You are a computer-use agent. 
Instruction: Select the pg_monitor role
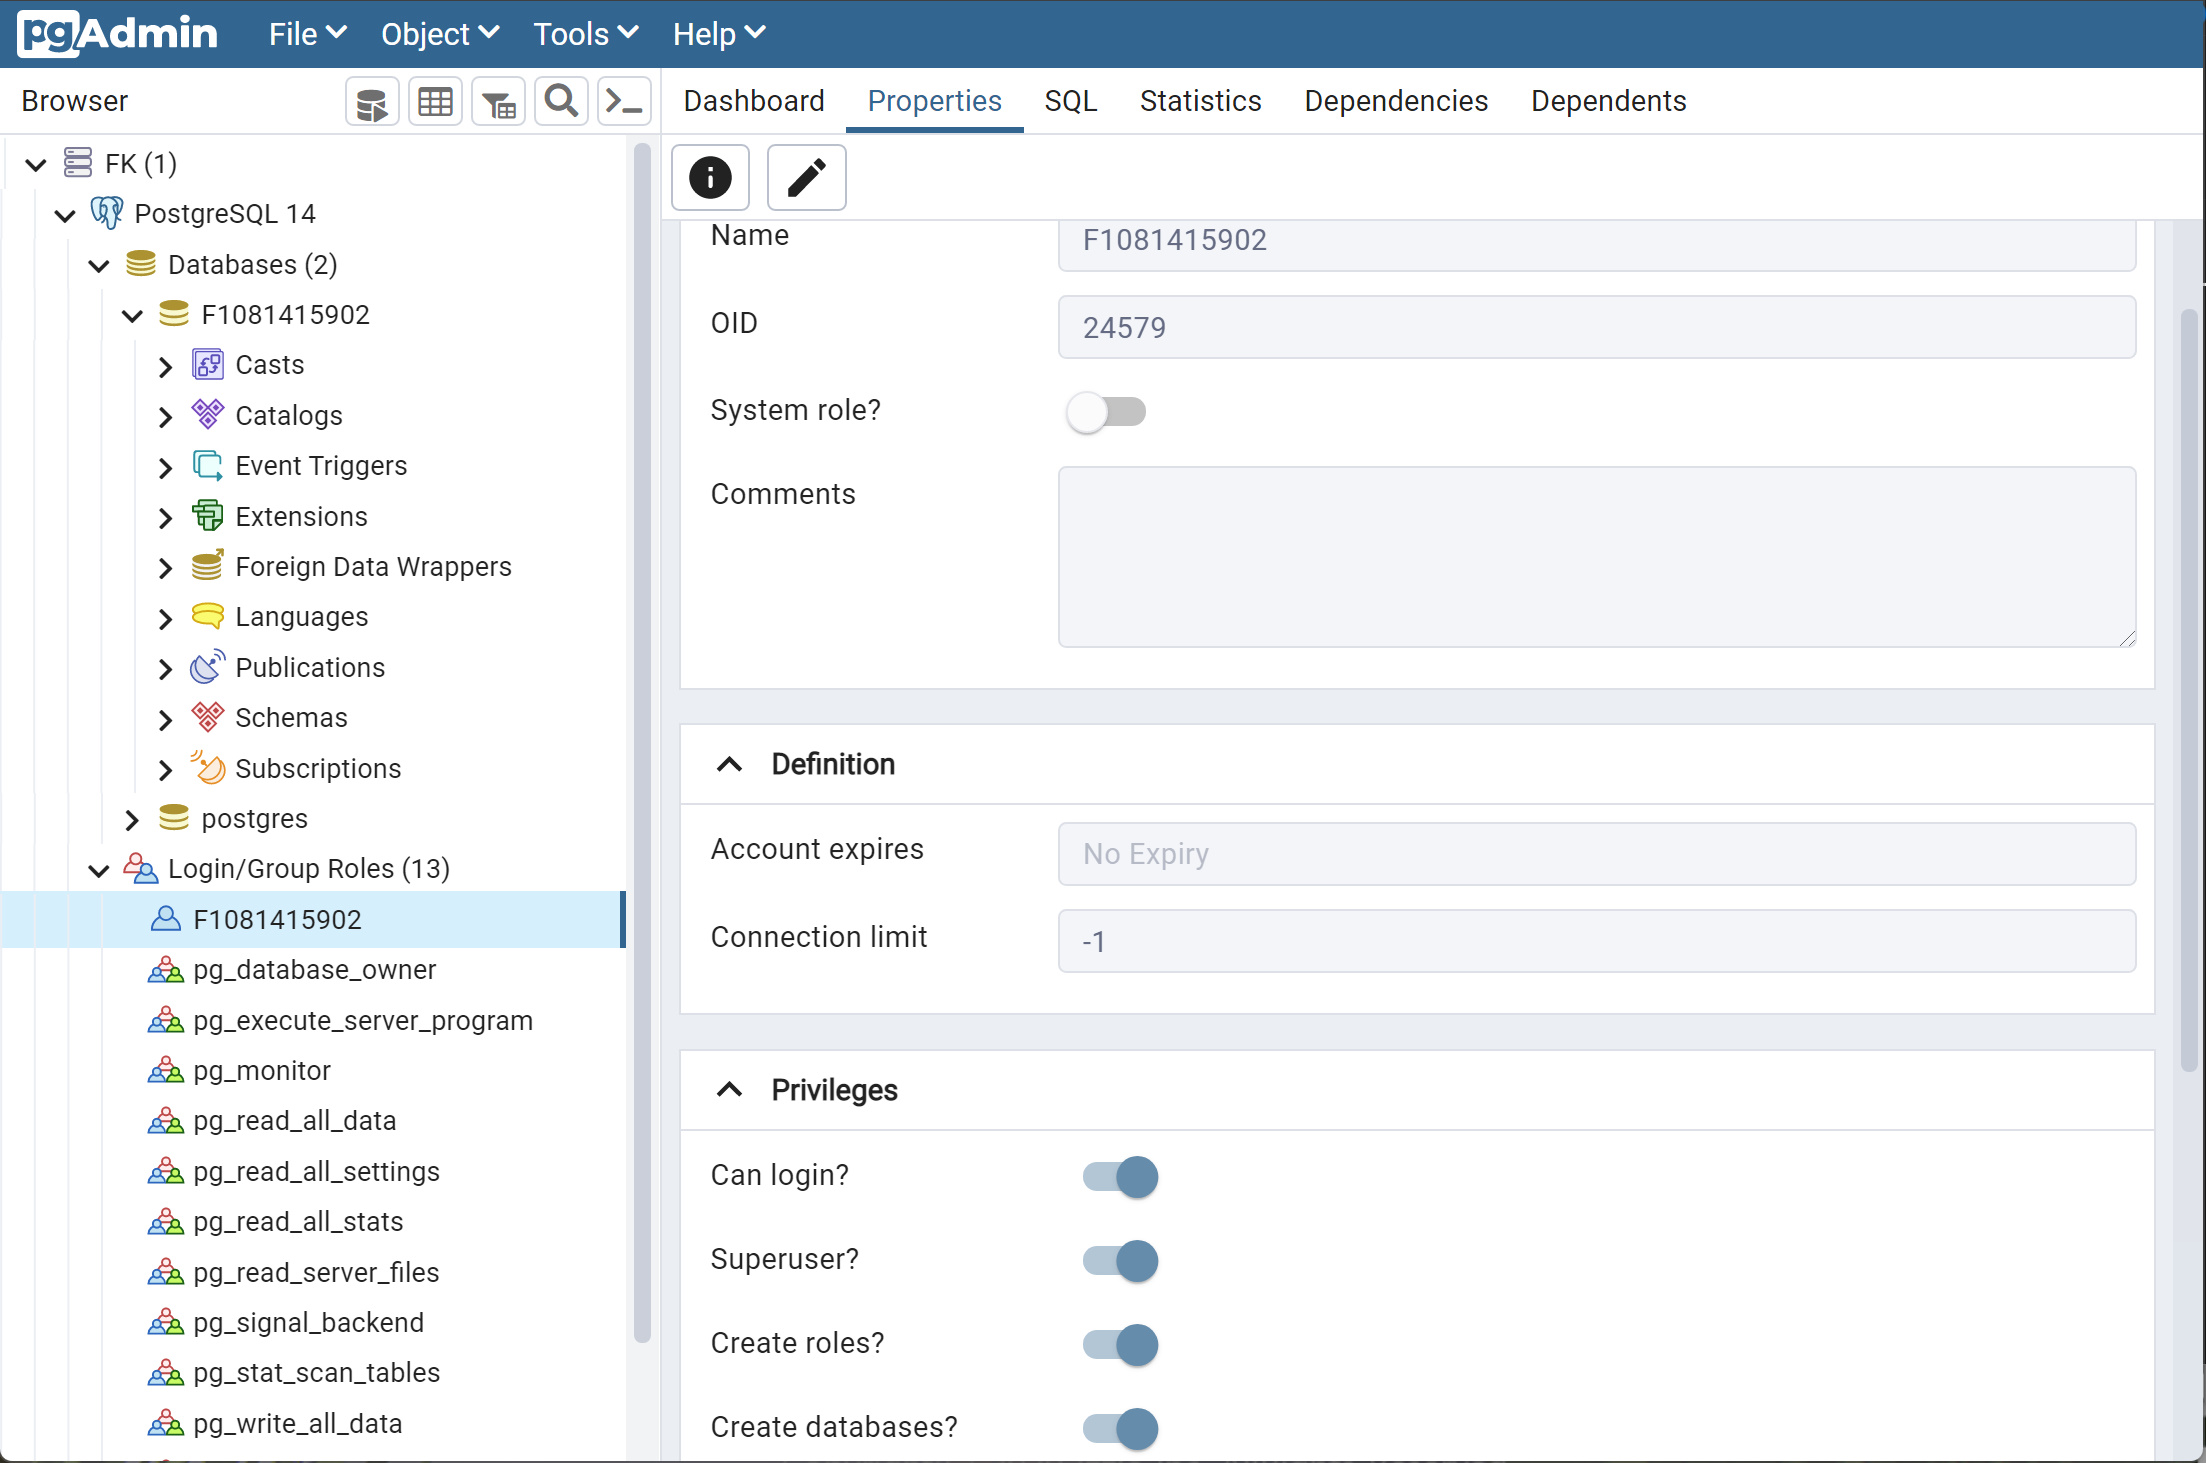tap(262, 1071)
